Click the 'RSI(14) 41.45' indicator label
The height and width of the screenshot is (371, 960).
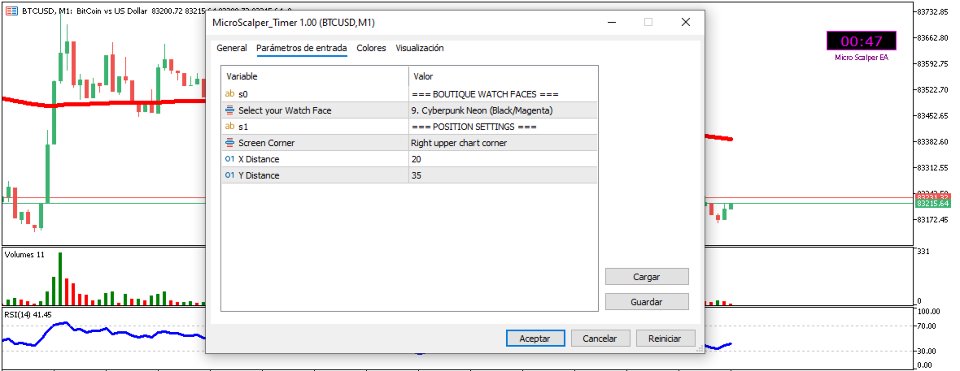tap(28, 315)
